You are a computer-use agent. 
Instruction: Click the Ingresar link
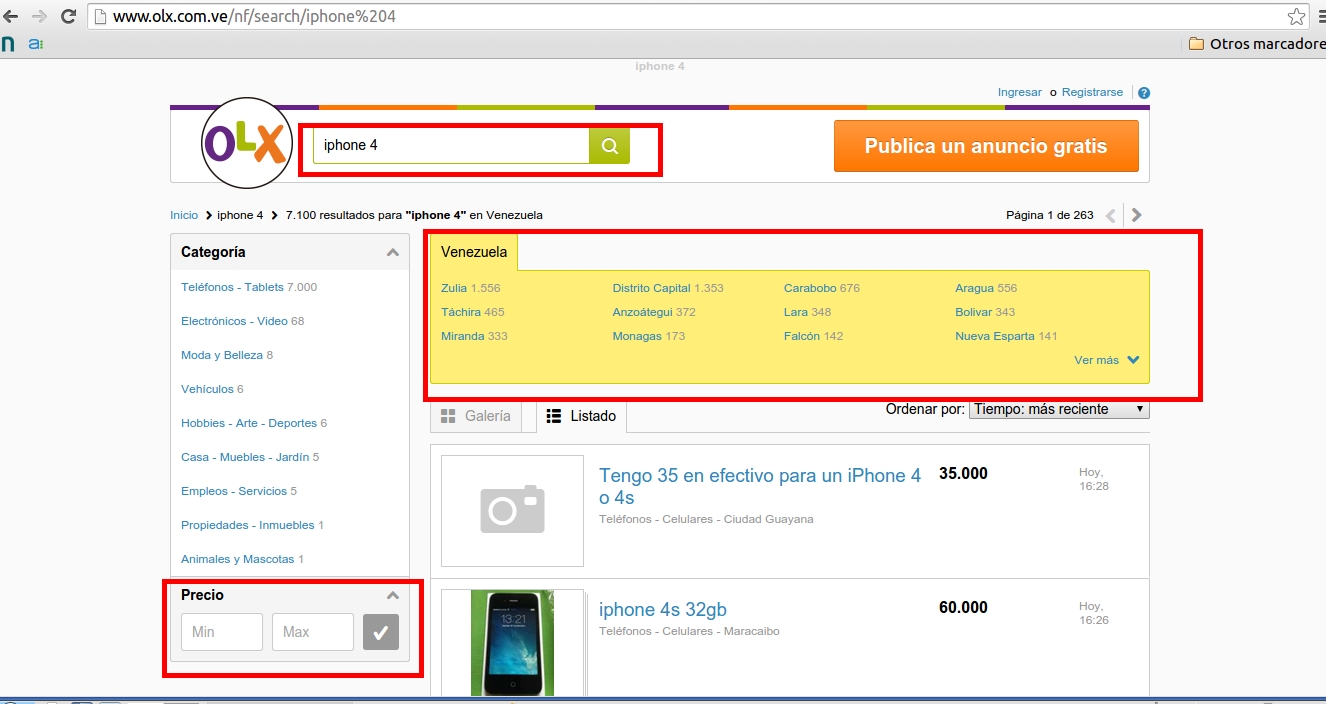[x=1019, y=92]
